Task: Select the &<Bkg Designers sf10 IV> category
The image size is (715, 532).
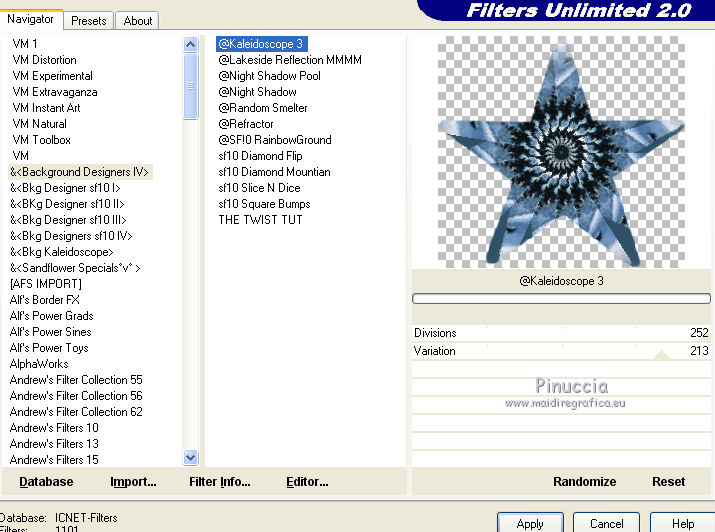Action: 71,236
